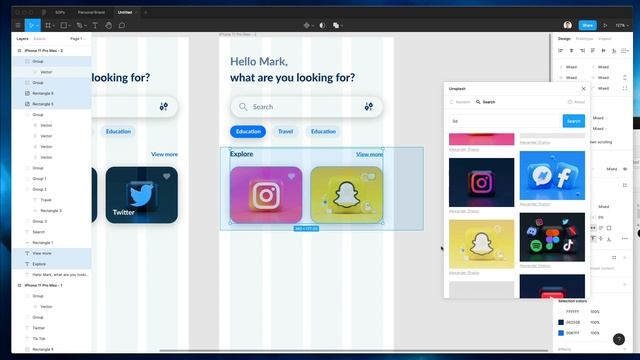The width and height of the screenshot is (640, 360).
Task: Click the Align right icon
Action: pyautogui.click(x=582, y=51)
